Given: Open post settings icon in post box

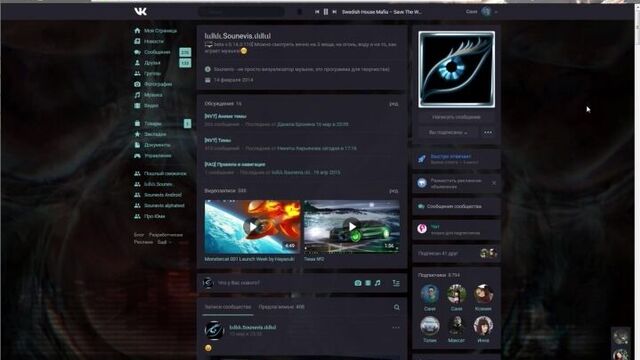Looking at the screenshot, I should [x=396, y=283].
